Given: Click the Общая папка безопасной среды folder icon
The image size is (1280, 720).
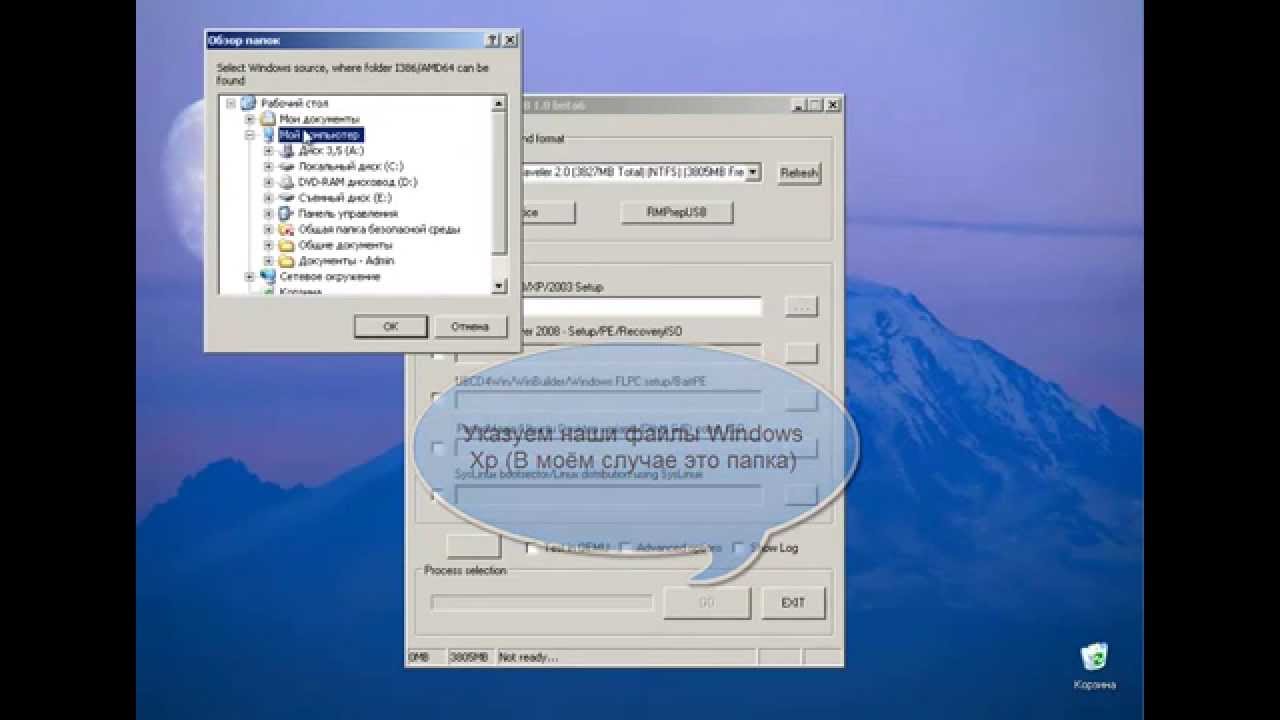Looking at the screenshot, I should [x=286, y=229].
